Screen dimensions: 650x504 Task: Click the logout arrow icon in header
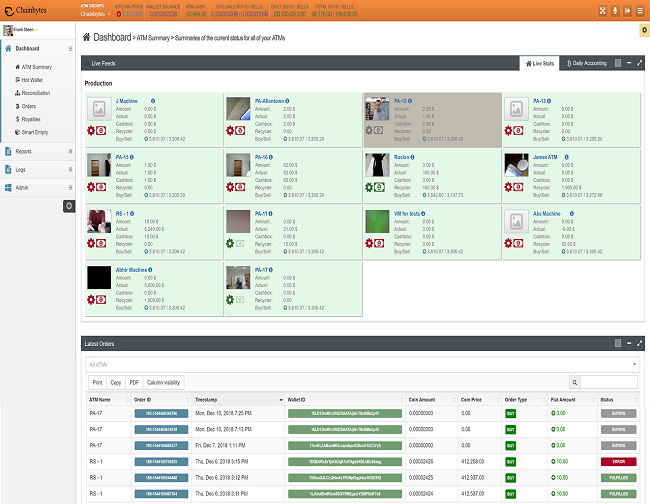coord(623,11)
